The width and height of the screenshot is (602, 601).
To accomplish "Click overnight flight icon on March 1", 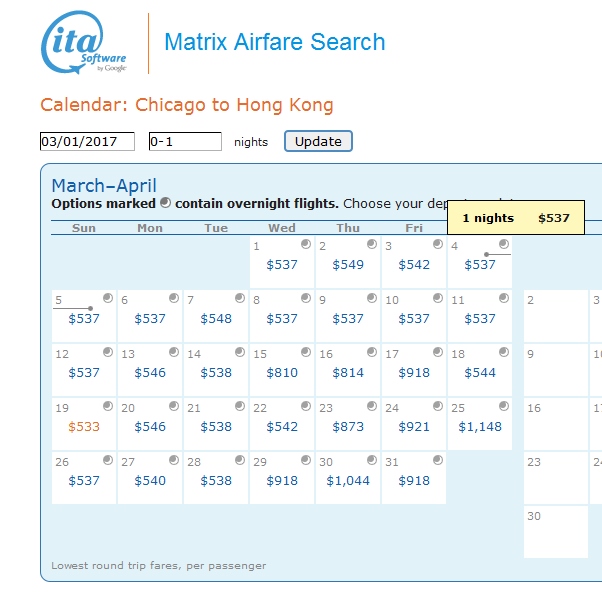I will click(x=305, y=244).
